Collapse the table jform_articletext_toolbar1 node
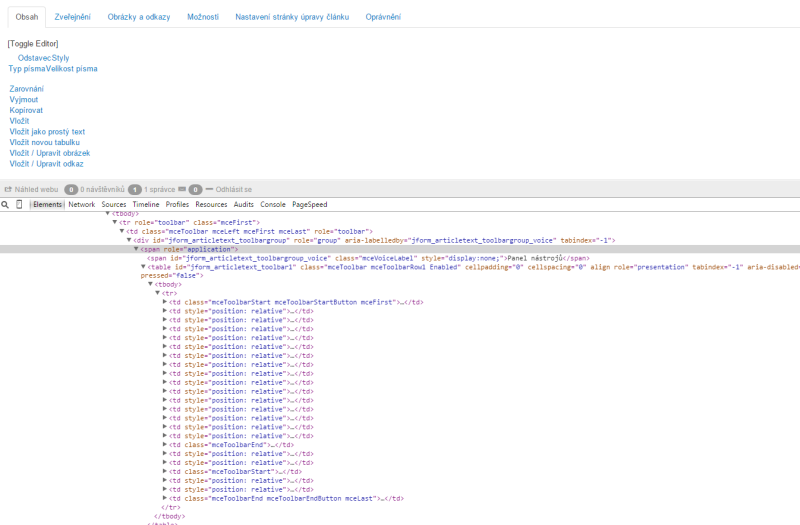 pyautogui.click(x=143, y=267)
